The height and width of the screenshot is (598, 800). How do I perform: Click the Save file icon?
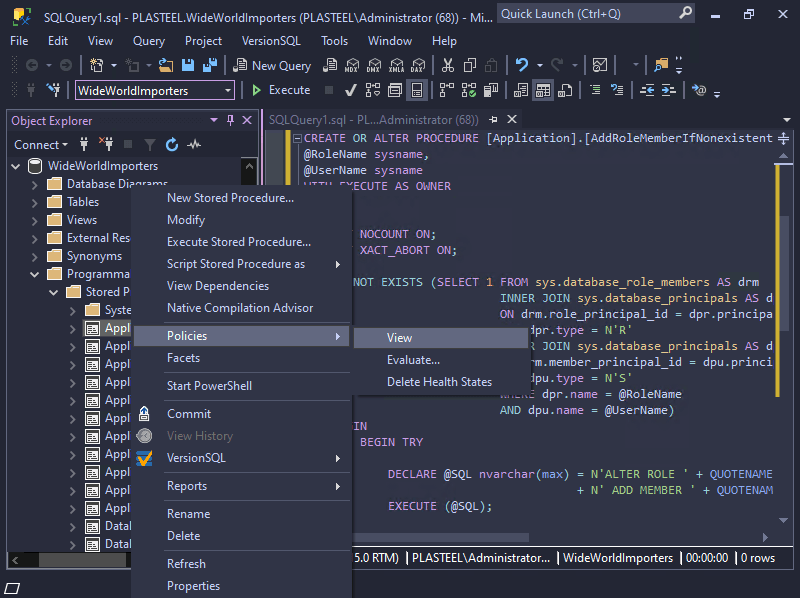click(188, 65)
